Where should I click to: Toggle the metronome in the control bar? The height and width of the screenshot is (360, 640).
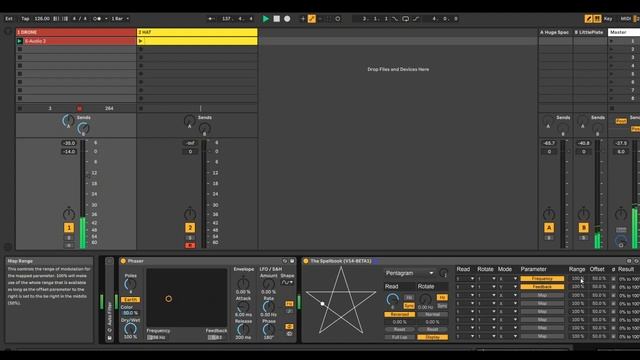97,19
